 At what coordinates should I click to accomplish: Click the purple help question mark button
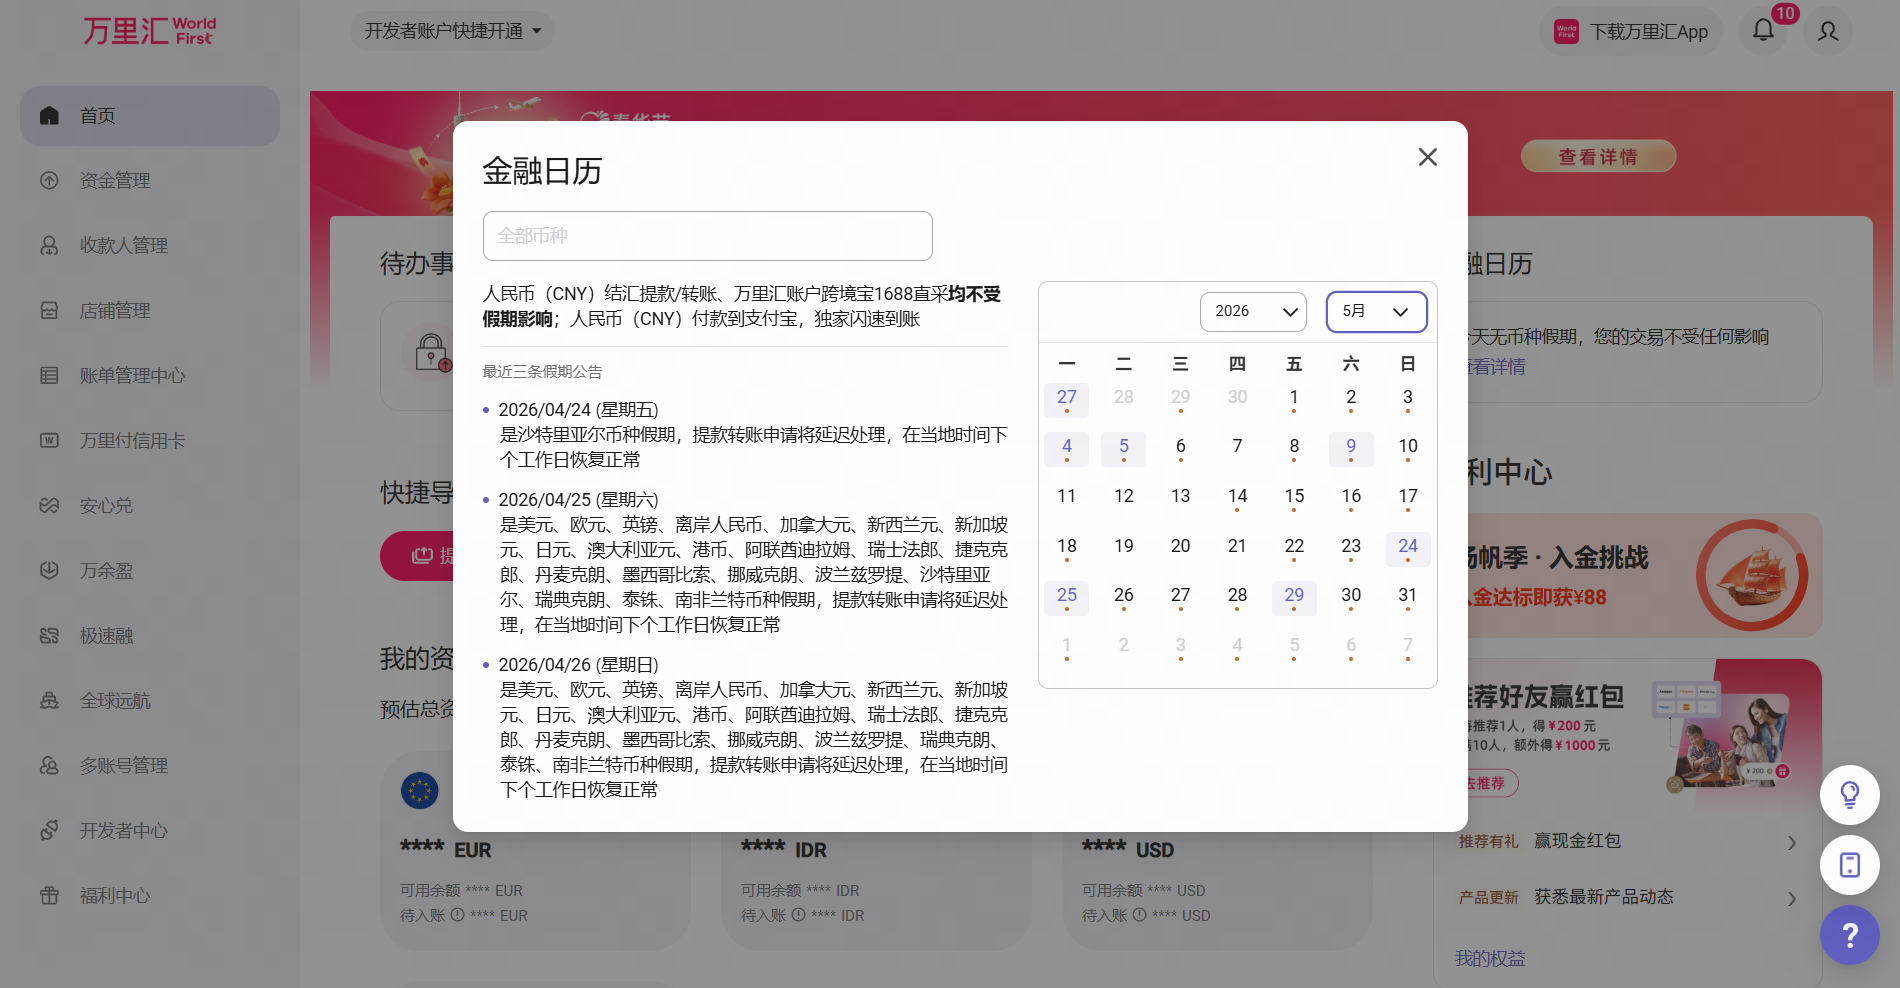coord(1849,935)
